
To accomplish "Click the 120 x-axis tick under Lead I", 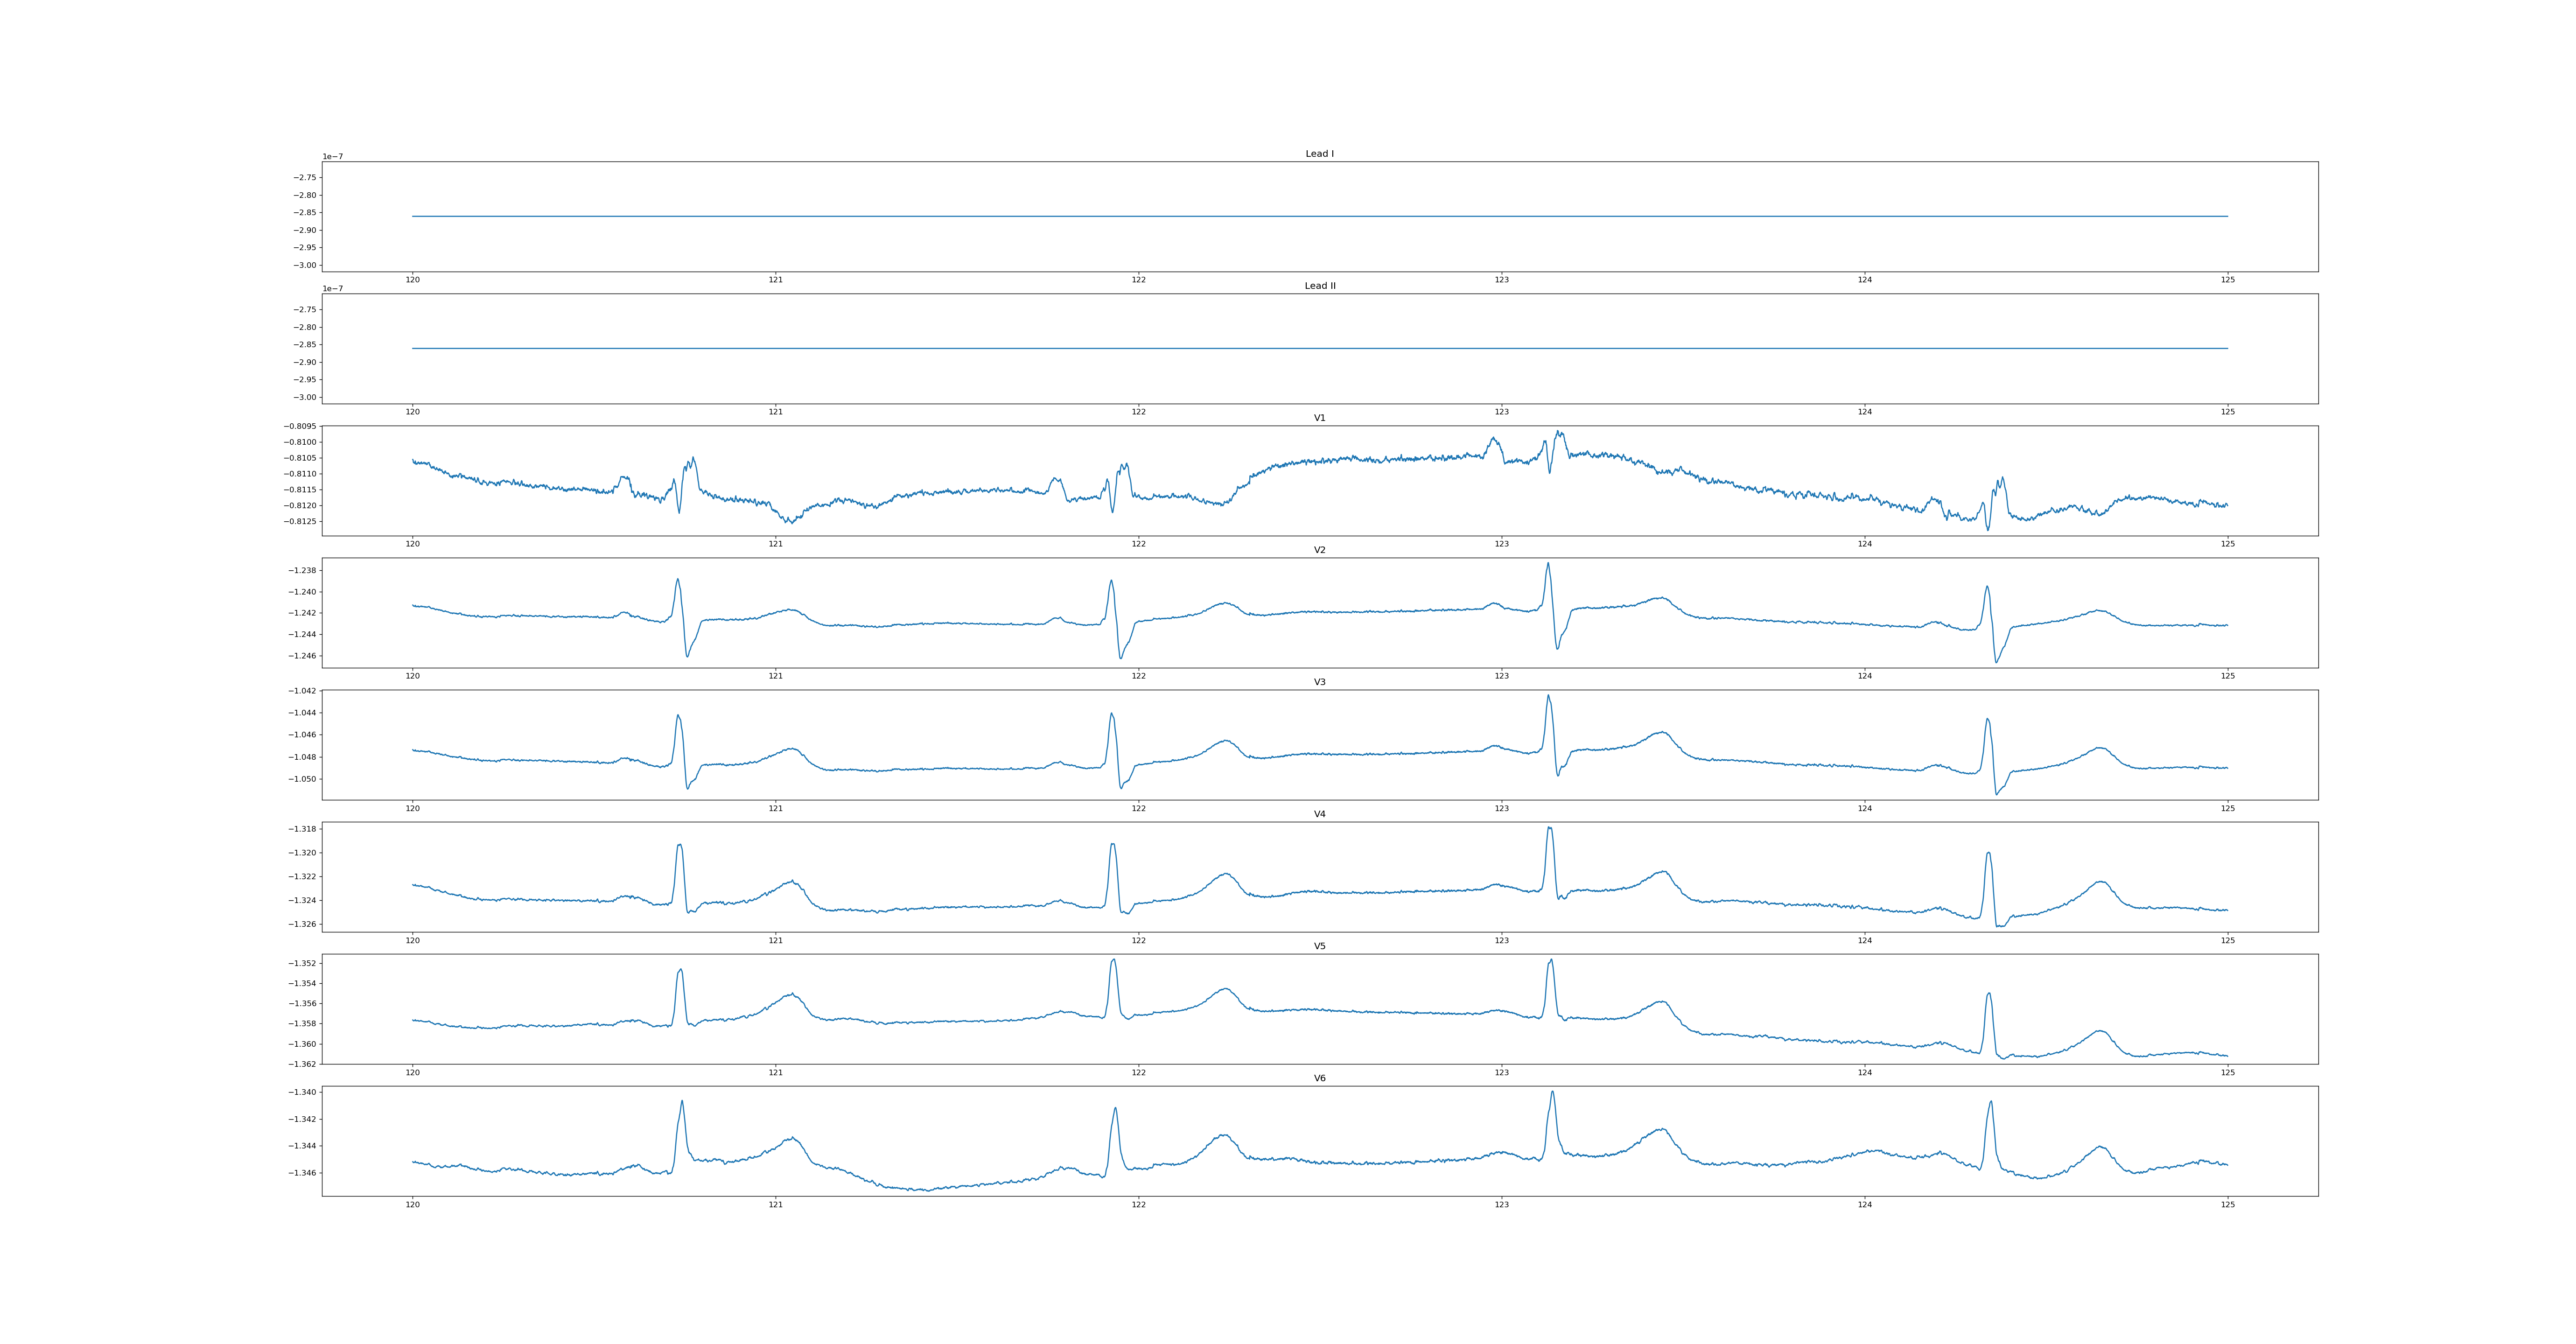I will 412,280.
